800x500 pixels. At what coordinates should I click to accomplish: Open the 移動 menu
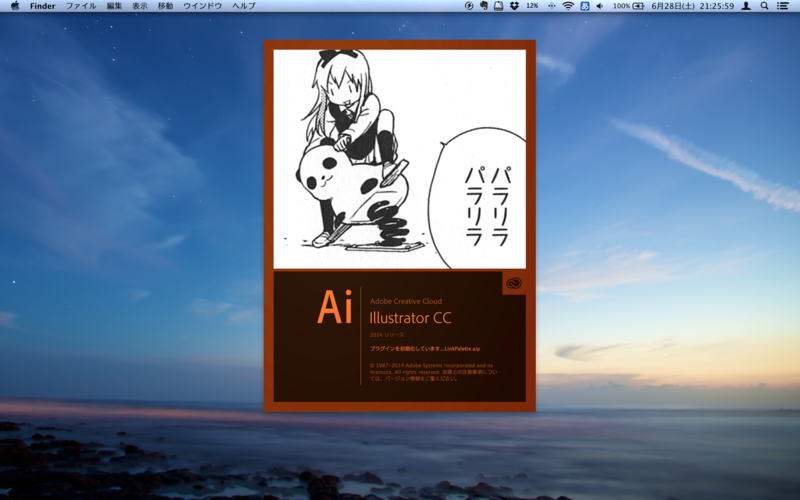pos(165,6)
